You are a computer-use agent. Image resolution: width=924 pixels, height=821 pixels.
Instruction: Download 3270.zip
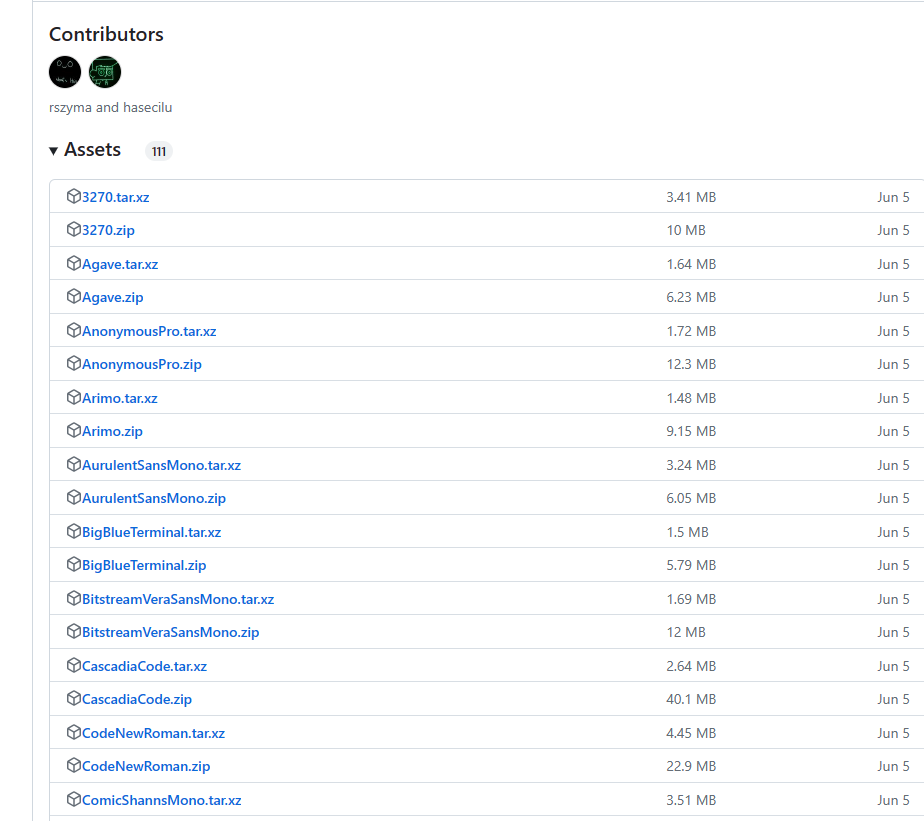coord(108,230)
